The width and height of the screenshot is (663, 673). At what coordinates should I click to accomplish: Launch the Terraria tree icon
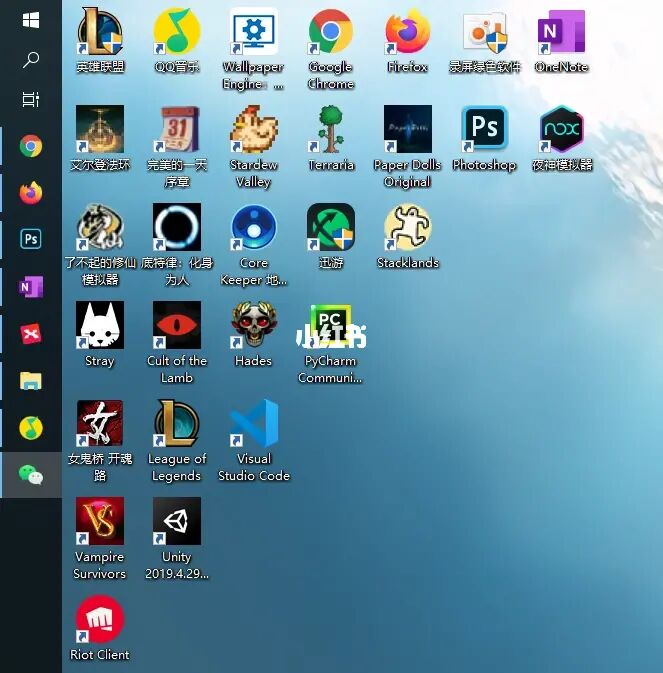click(330, 129)
